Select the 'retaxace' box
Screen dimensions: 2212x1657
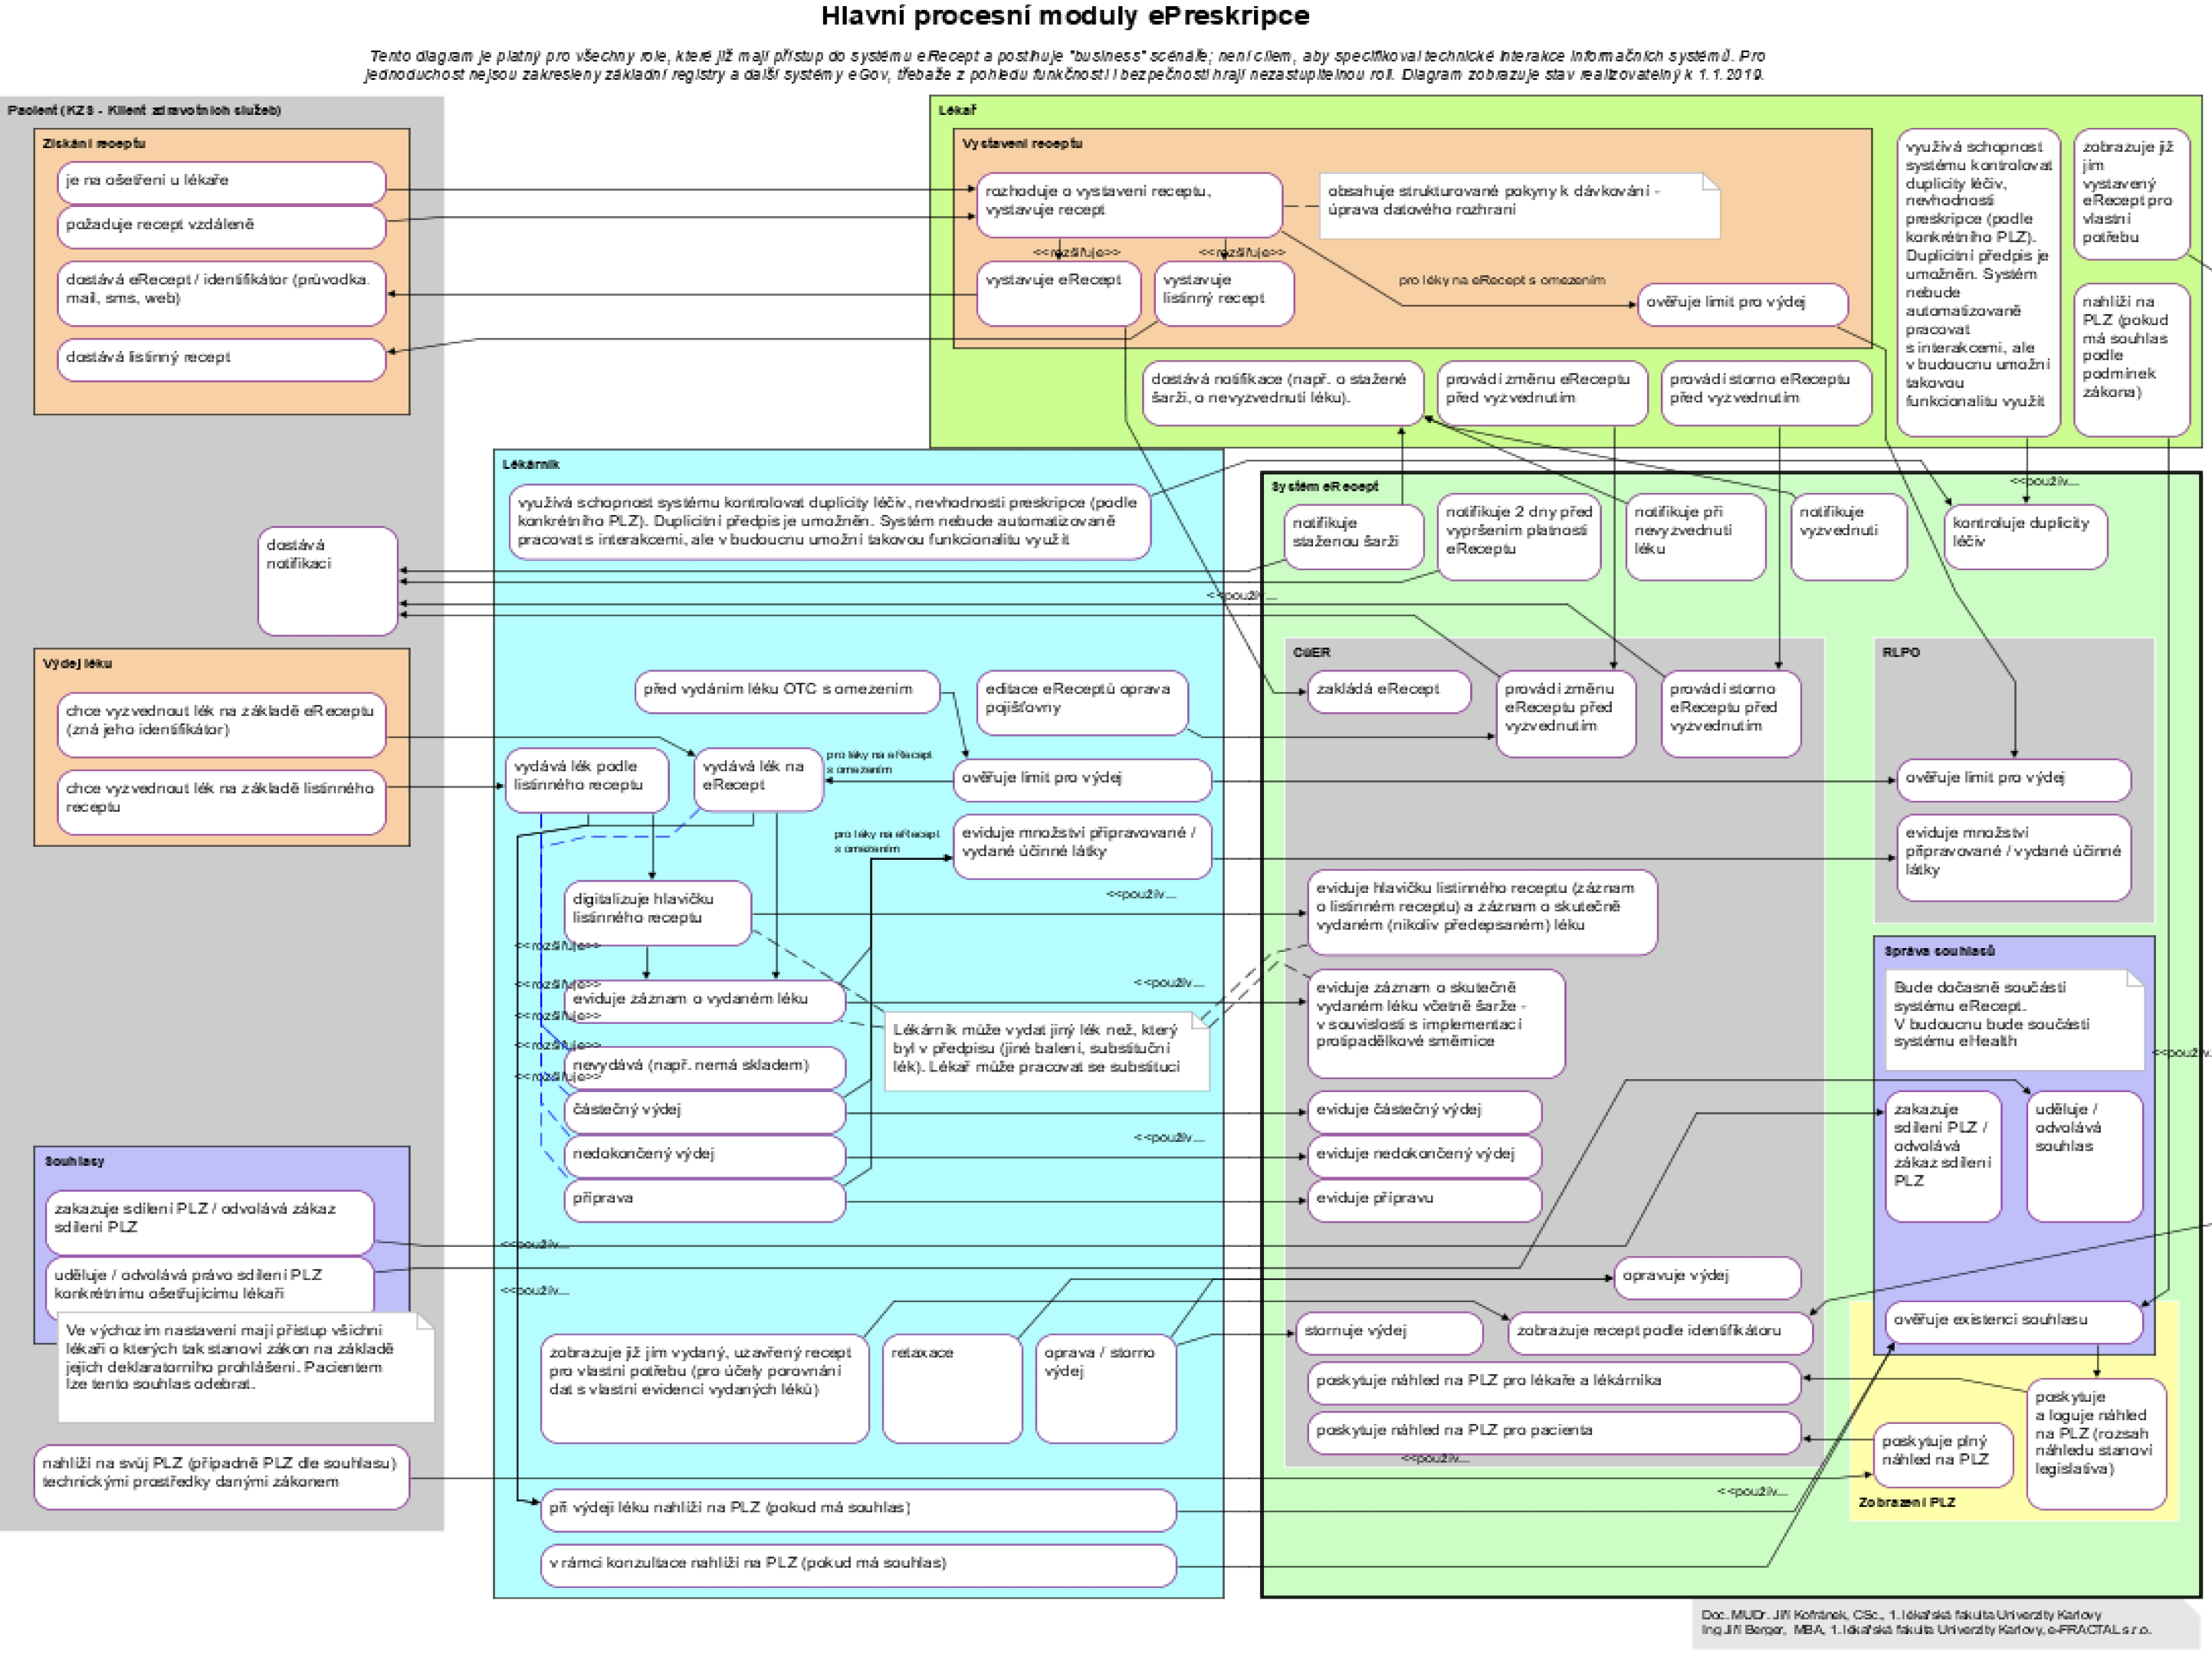coord(951,1387)
